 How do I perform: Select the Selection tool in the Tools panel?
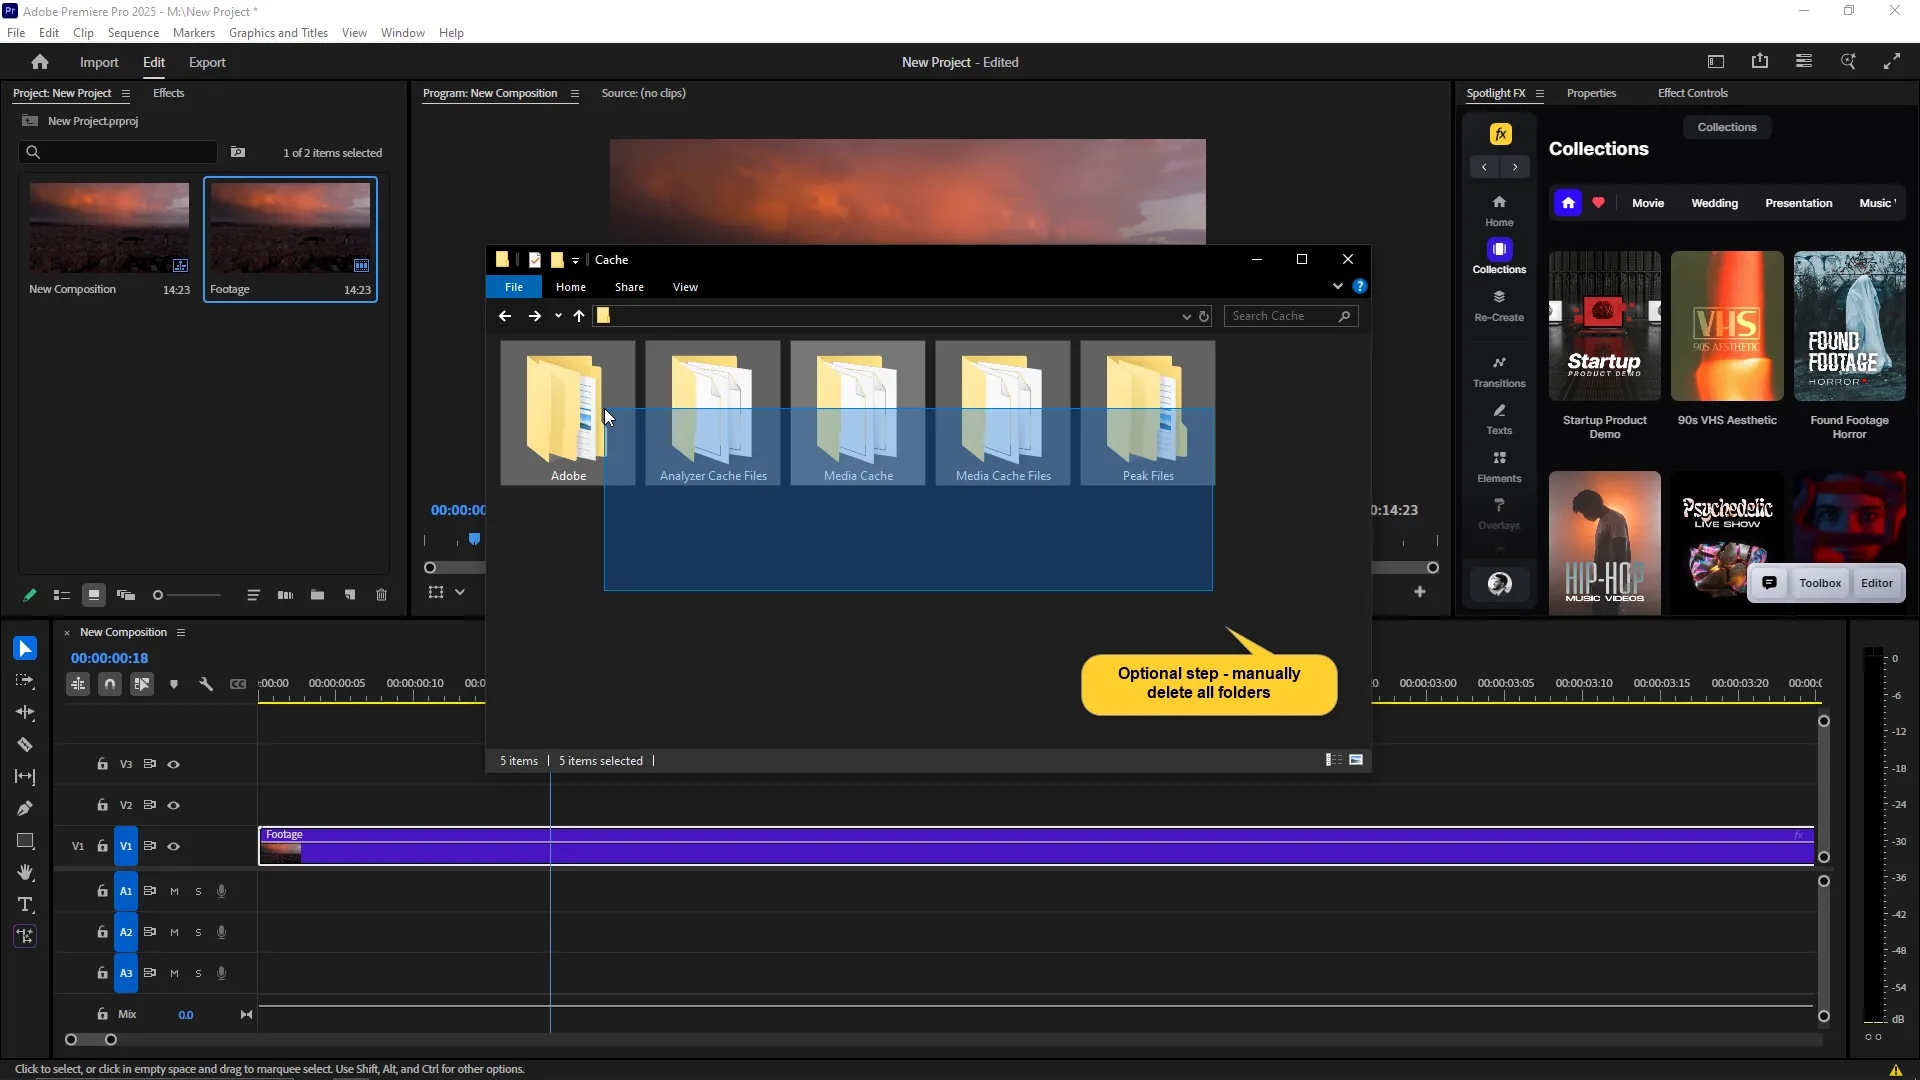(25, 649)
